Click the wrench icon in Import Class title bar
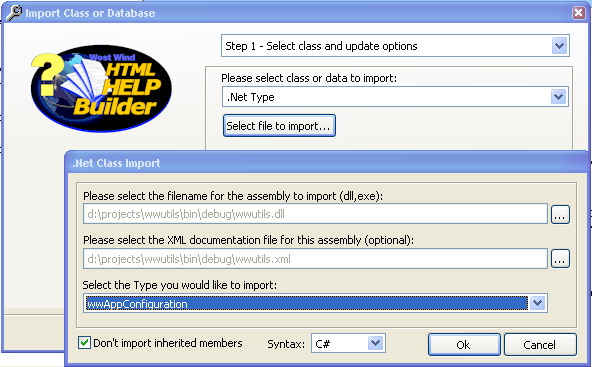This screenshot has height=367, width=592. click(14, 13)
